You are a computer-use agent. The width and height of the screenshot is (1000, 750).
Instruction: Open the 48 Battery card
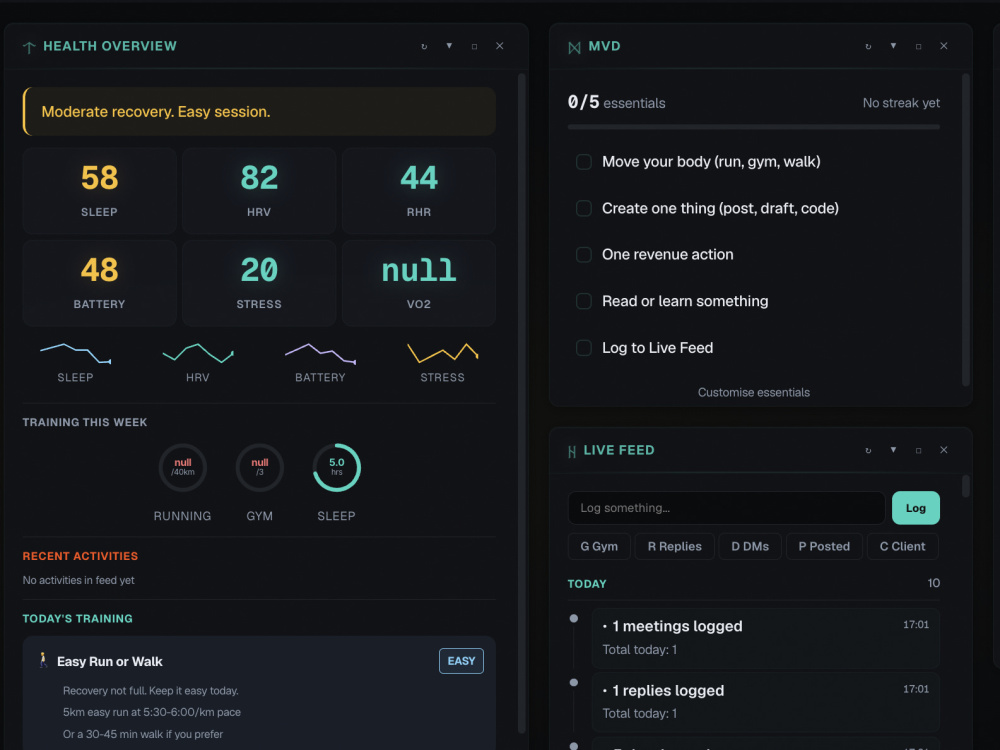pyautogui.click(x=99, y=283)
